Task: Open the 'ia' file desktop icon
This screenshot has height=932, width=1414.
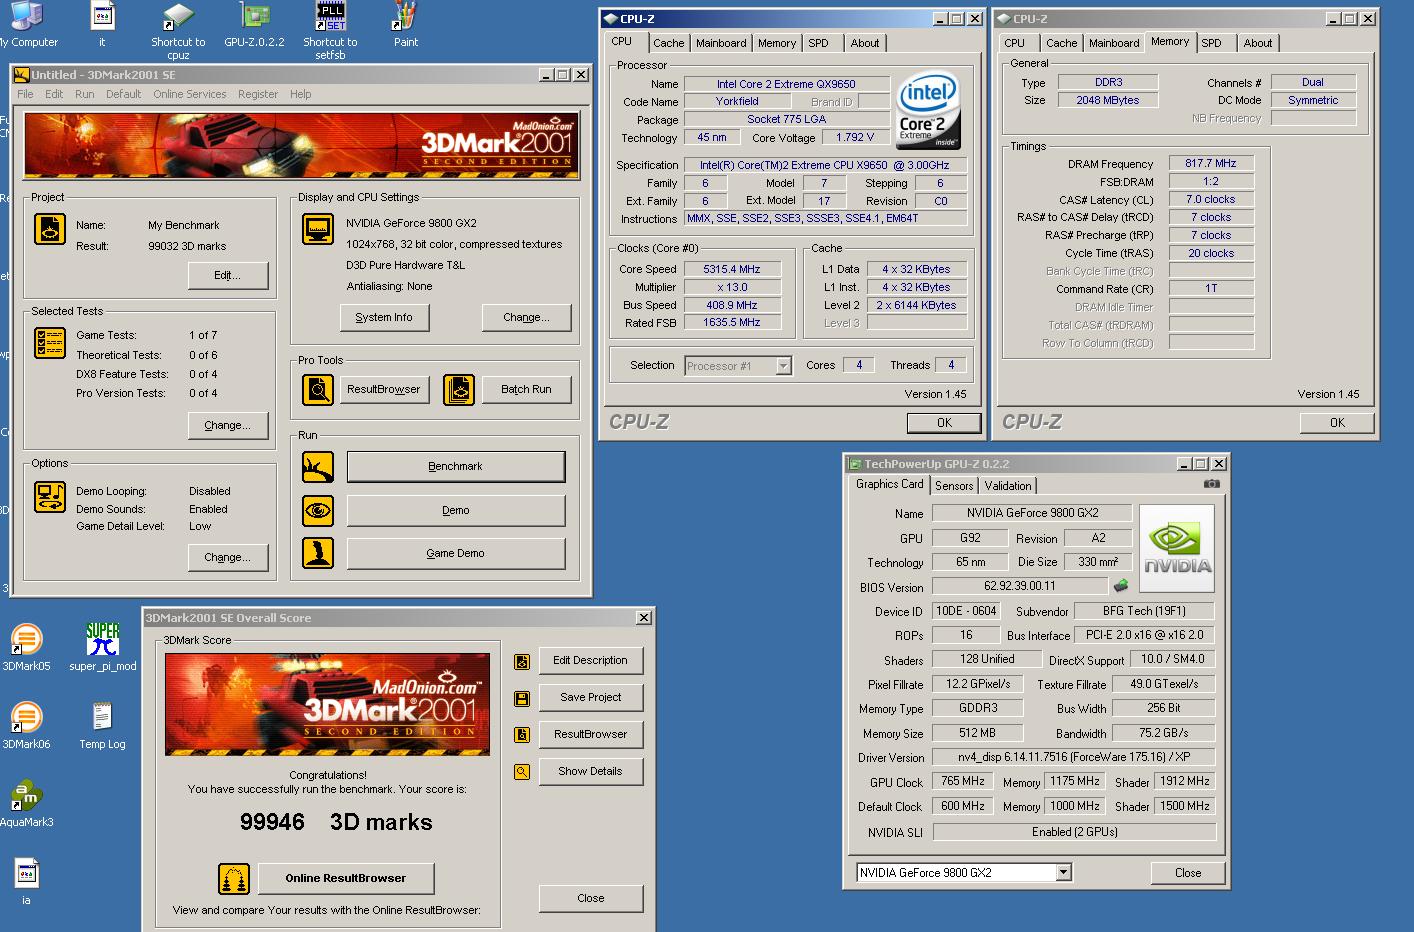Action: point(26,880)
